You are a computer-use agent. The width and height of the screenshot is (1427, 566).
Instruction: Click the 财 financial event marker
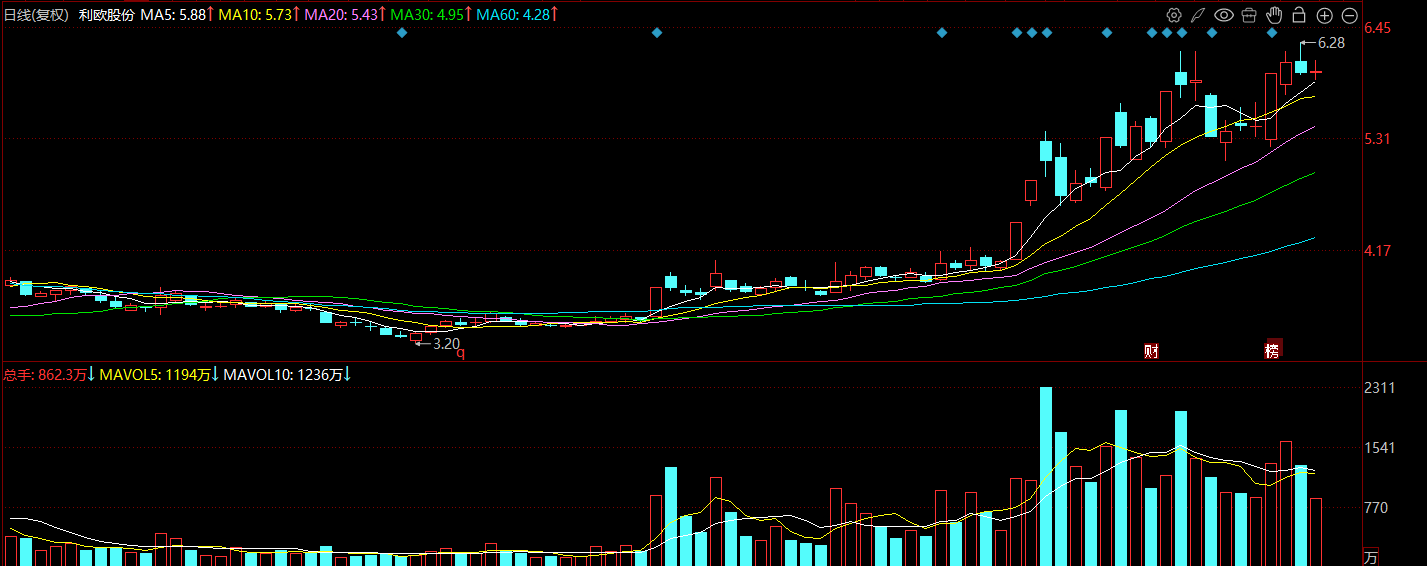(1152, 351)
